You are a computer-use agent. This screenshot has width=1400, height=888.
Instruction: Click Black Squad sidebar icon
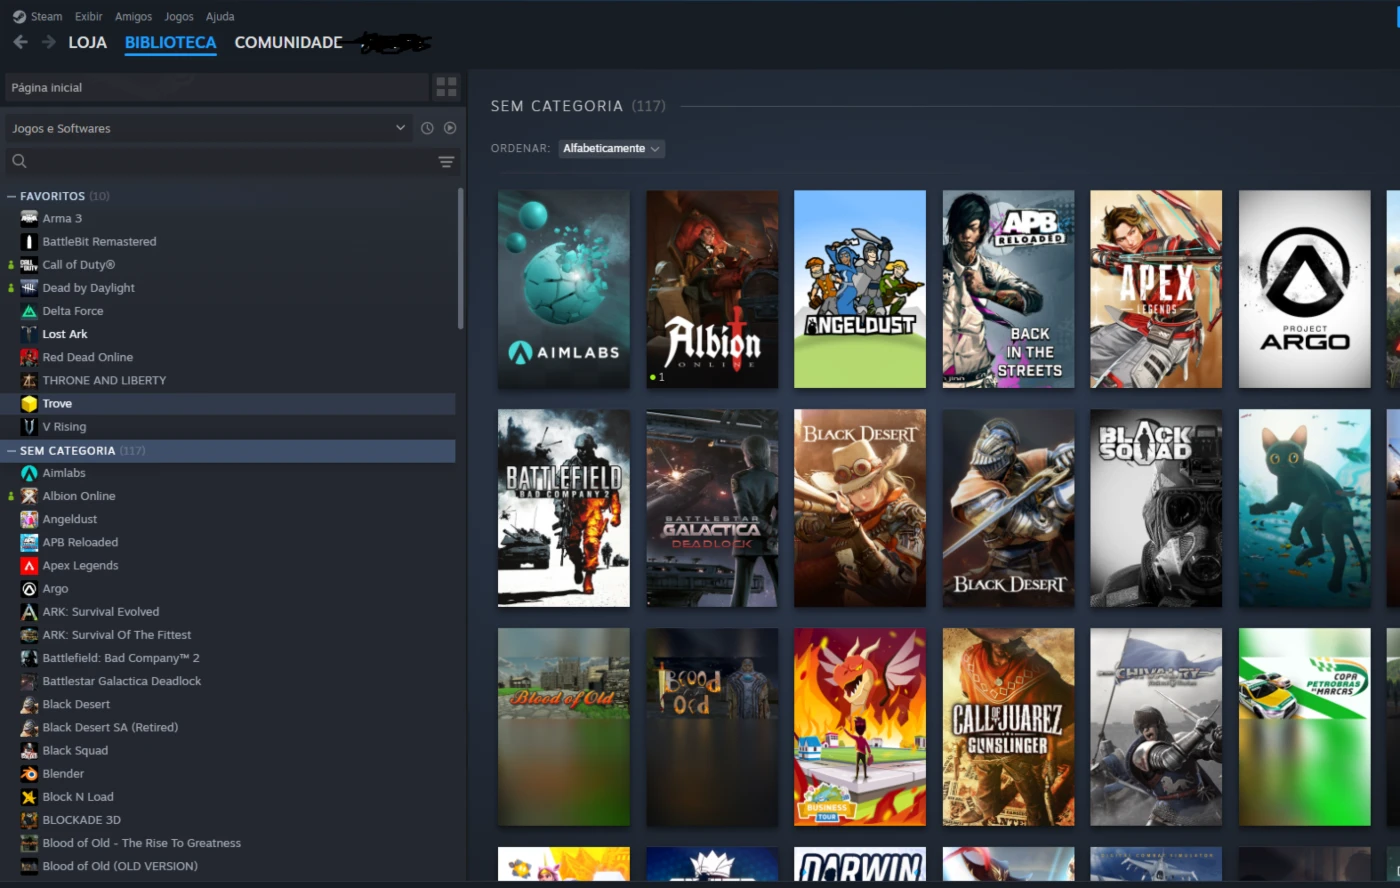click(29, 751)
